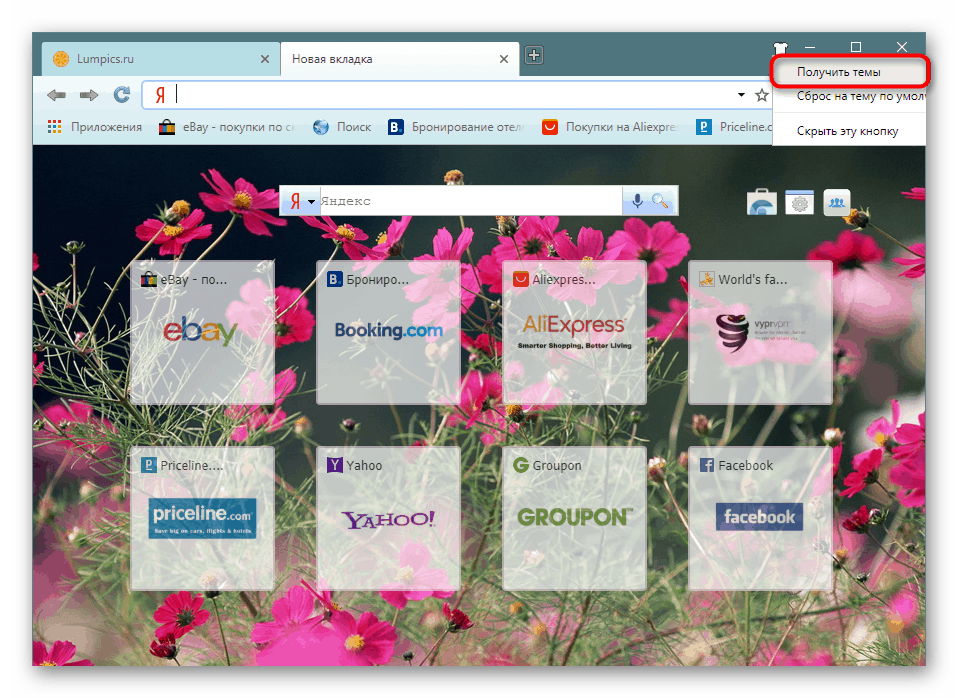Choose Получить темы menu item
Viewport: 958px width, 698px height.
pos(849,72)
